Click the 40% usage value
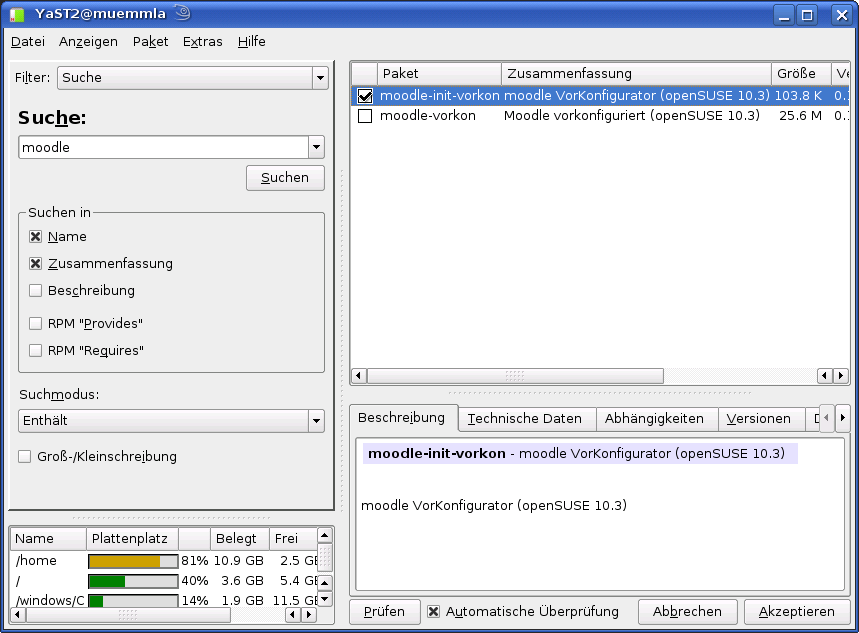Viewport: 859px width, 633px height. click(195, 581)
